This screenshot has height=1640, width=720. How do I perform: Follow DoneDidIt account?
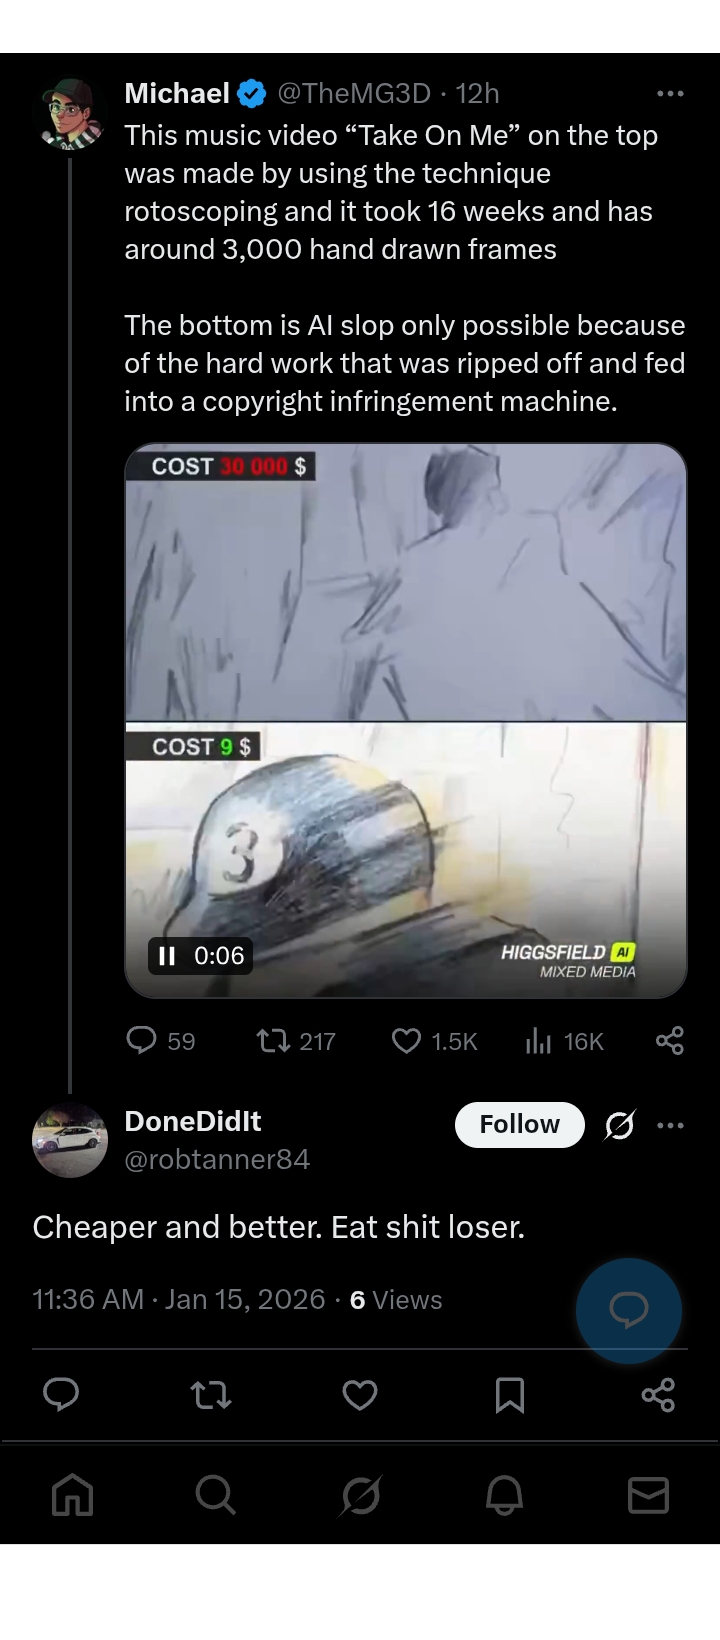(519, 1125)
